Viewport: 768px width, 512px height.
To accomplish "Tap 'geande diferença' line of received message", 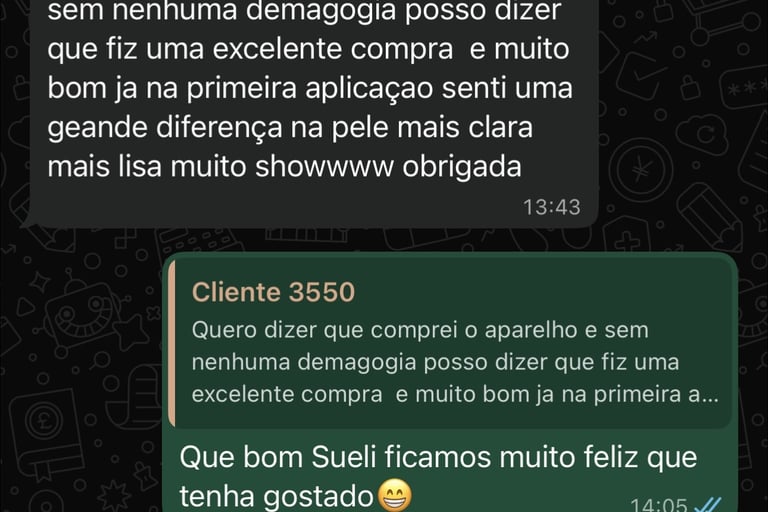I will (x=165, y=128).
